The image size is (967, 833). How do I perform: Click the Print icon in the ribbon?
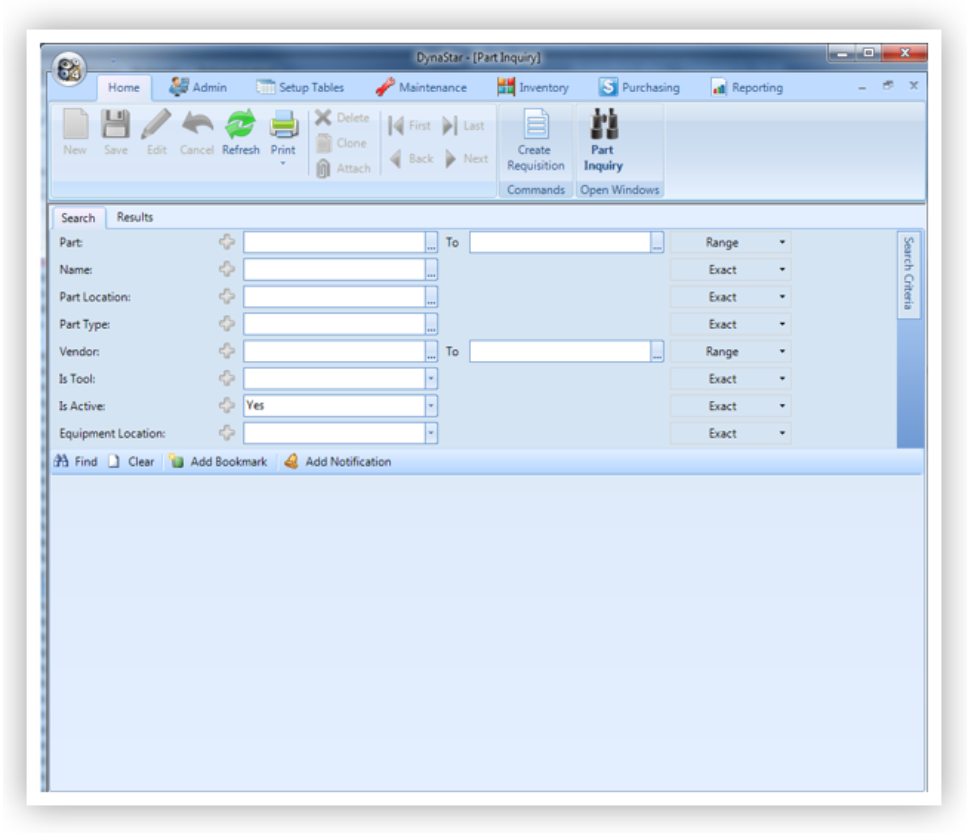(x=283, y=126)
